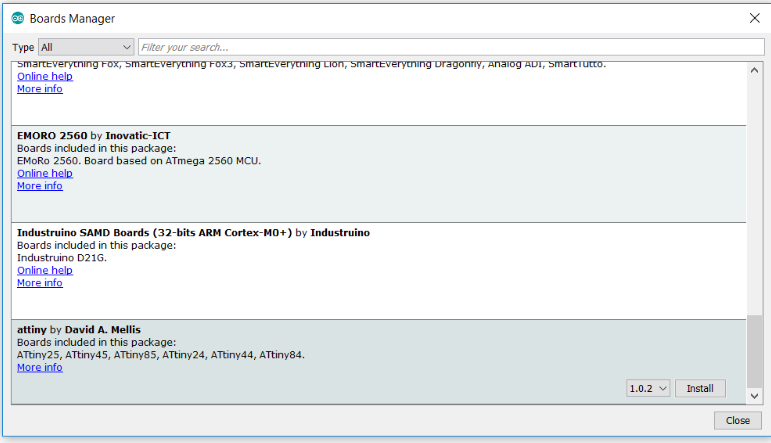Click the Close button at bottom

738,420
